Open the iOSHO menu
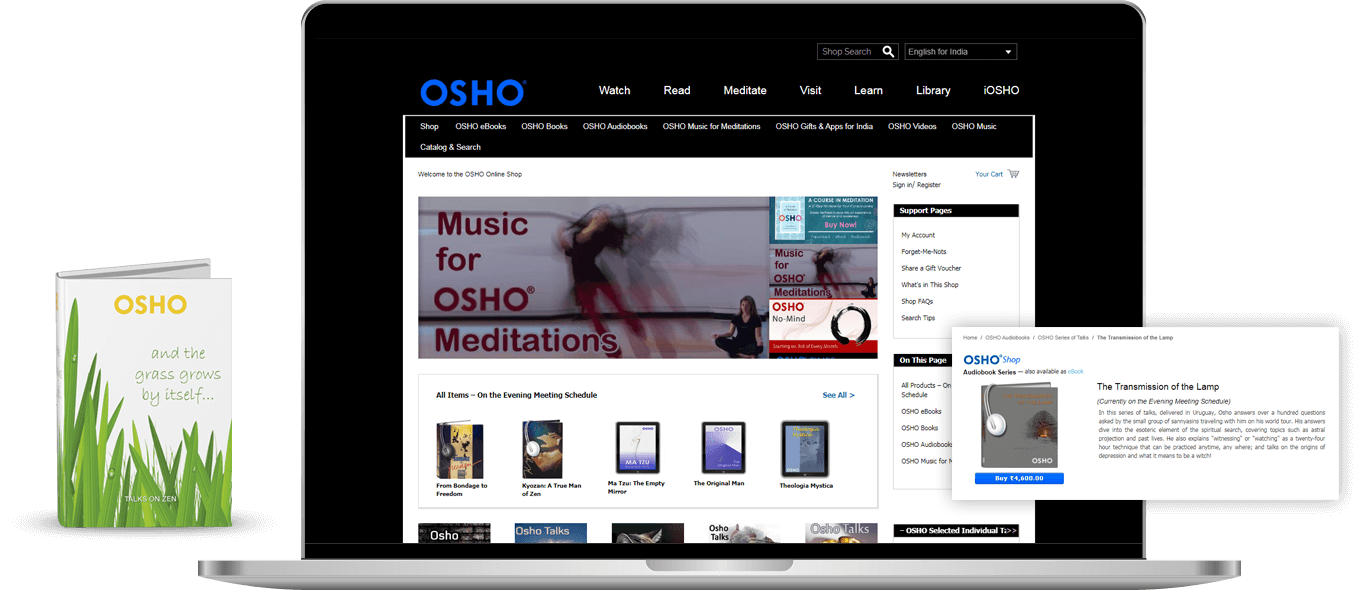This screenshot has height=590, width=1357. [x=1001, y=90]
